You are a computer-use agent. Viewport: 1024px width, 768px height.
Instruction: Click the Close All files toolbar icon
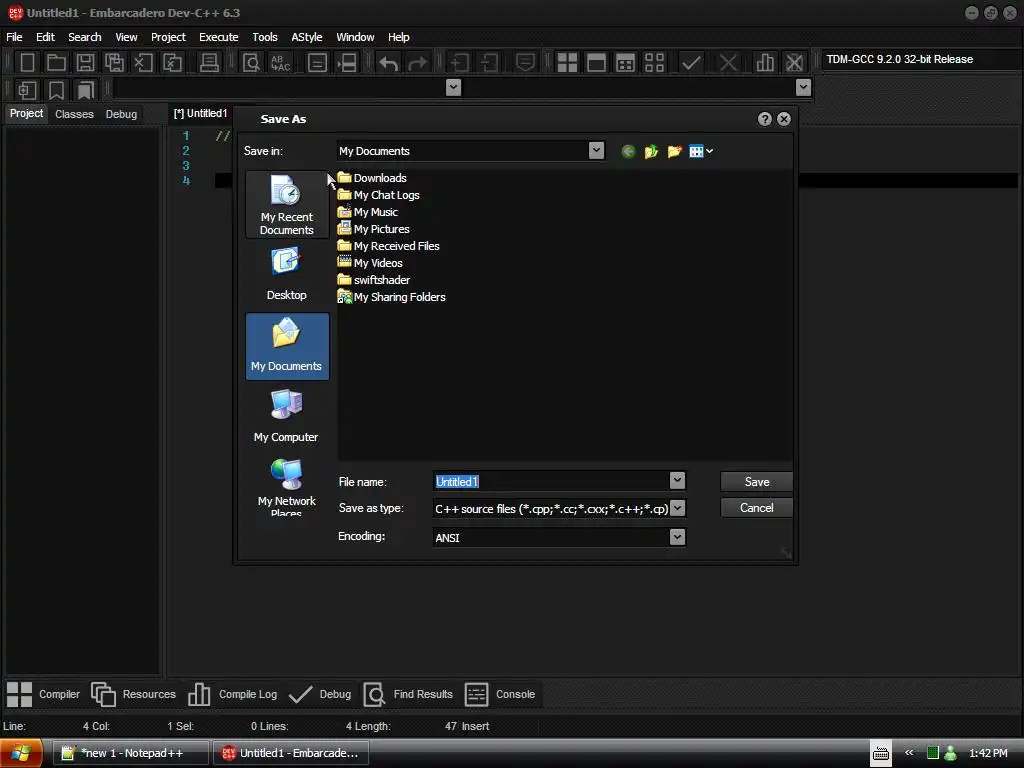click(x=172, y=63)
